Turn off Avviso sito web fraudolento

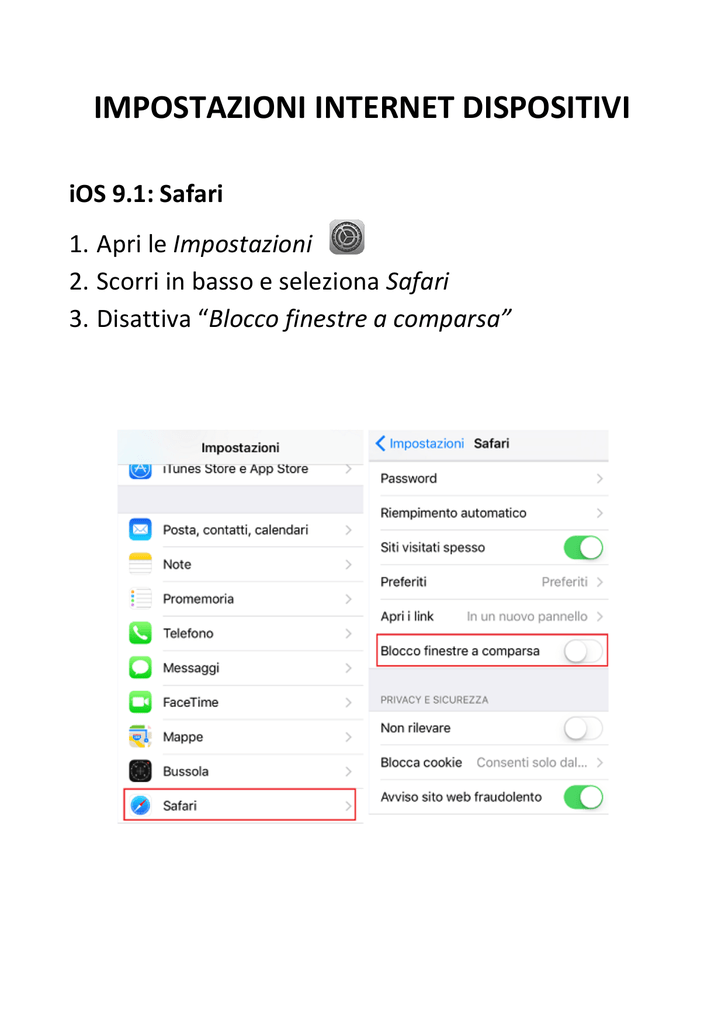tap(583, 797)
